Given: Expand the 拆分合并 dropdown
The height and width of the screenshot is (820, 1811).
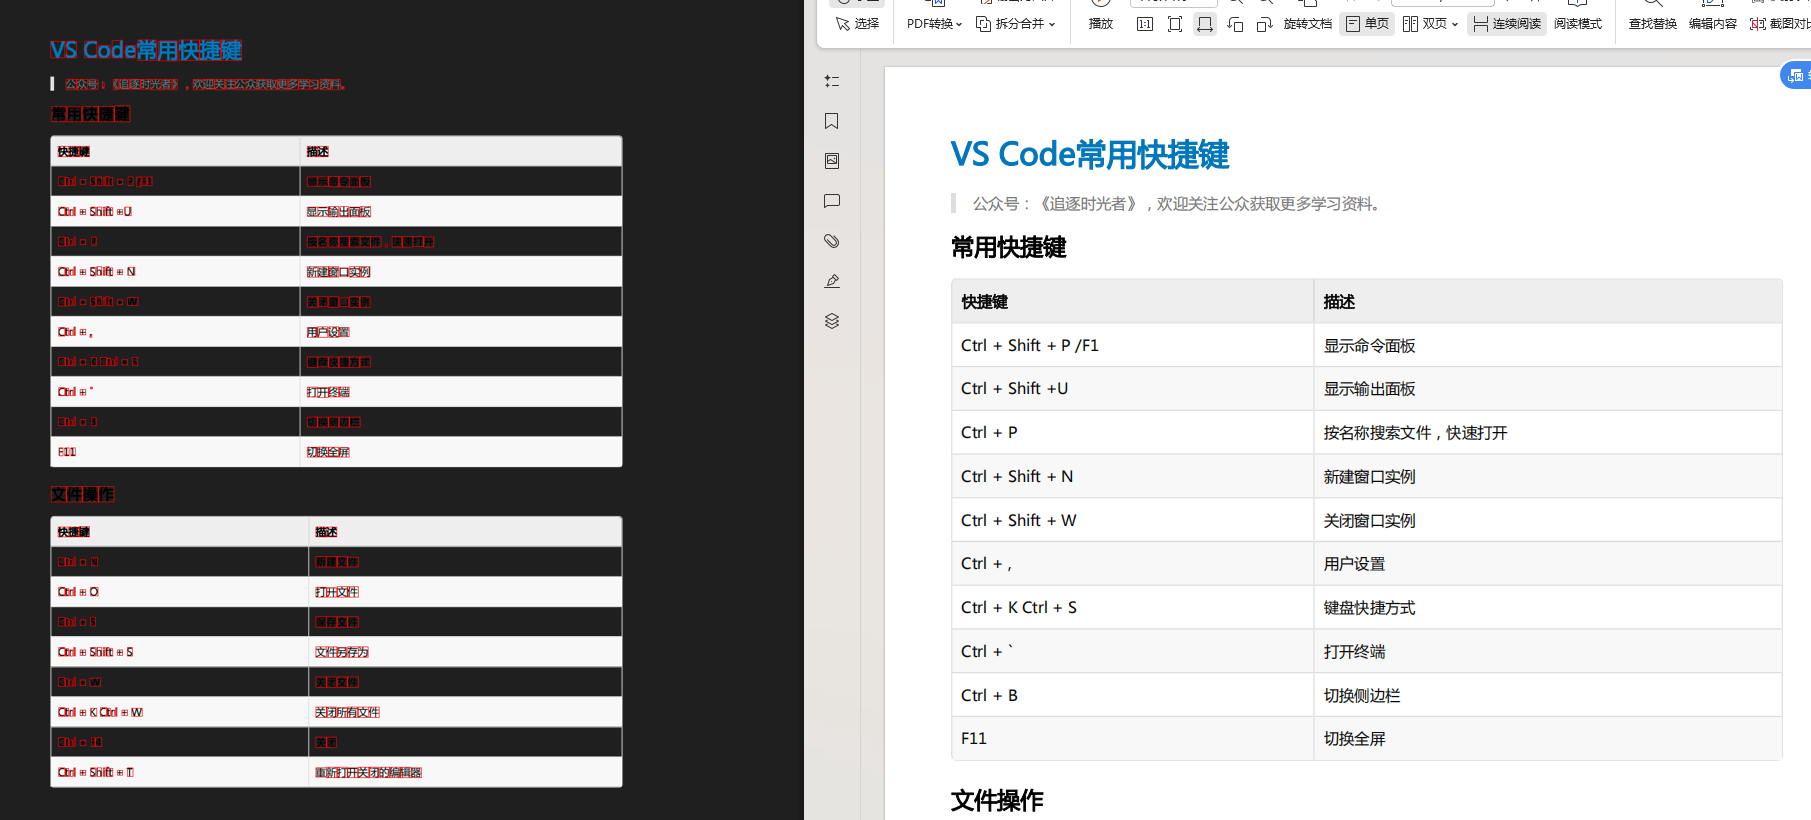Looking at the screenshot, I should coord(1016,24).
